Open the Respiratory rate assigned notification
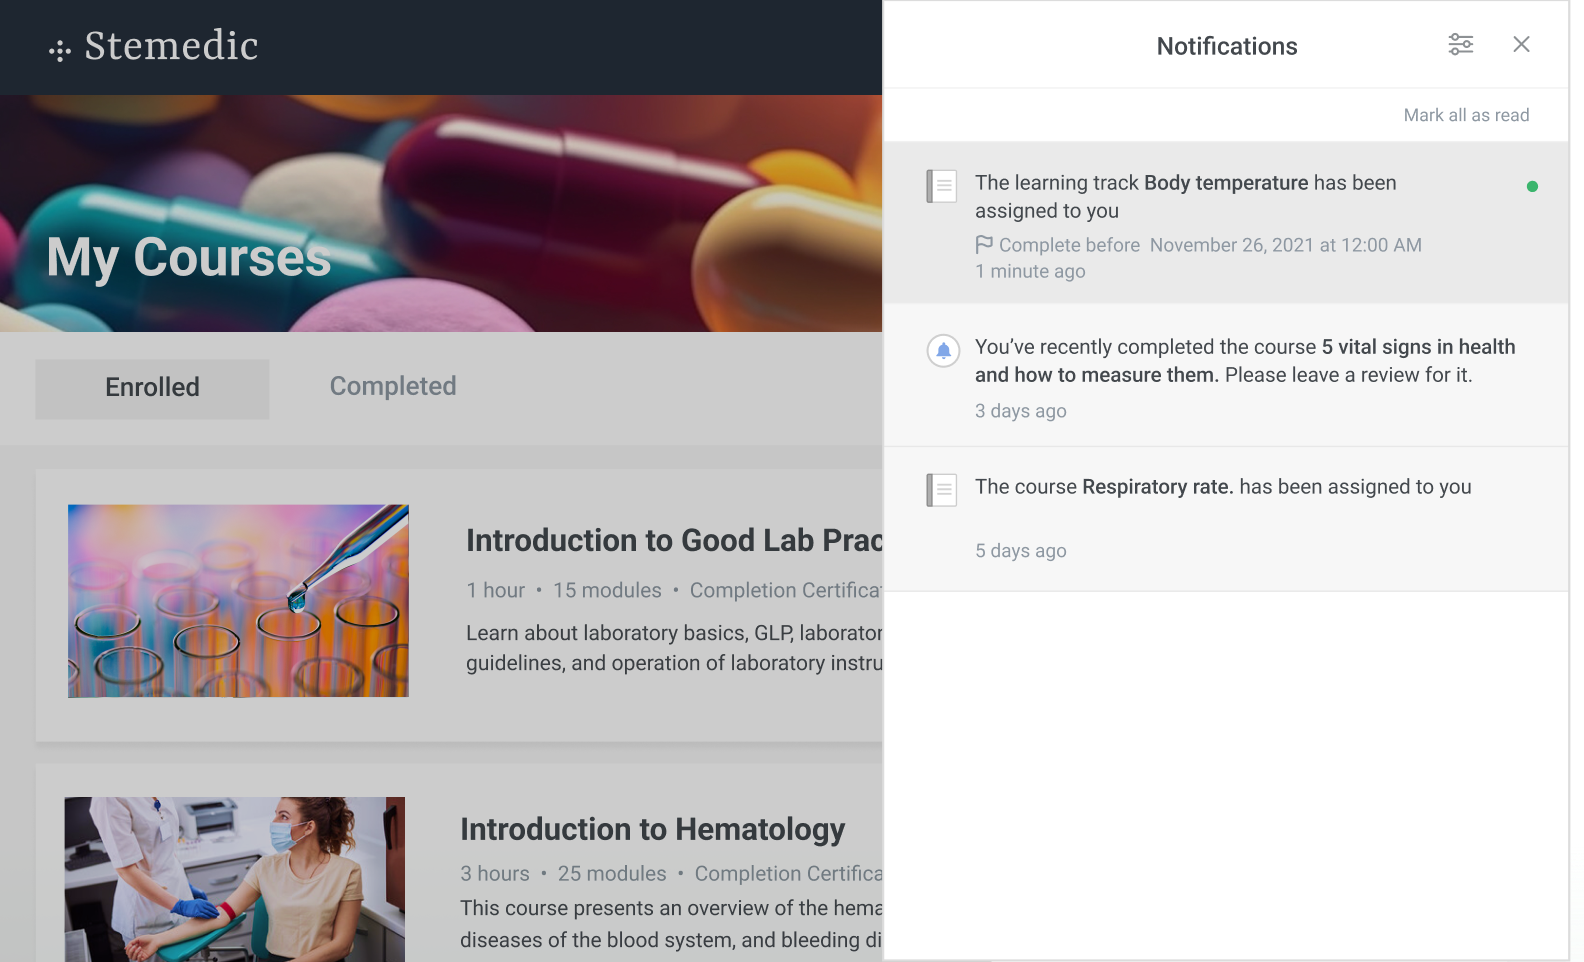Viewport: 1584px width, 962px height. [1226, 519]
